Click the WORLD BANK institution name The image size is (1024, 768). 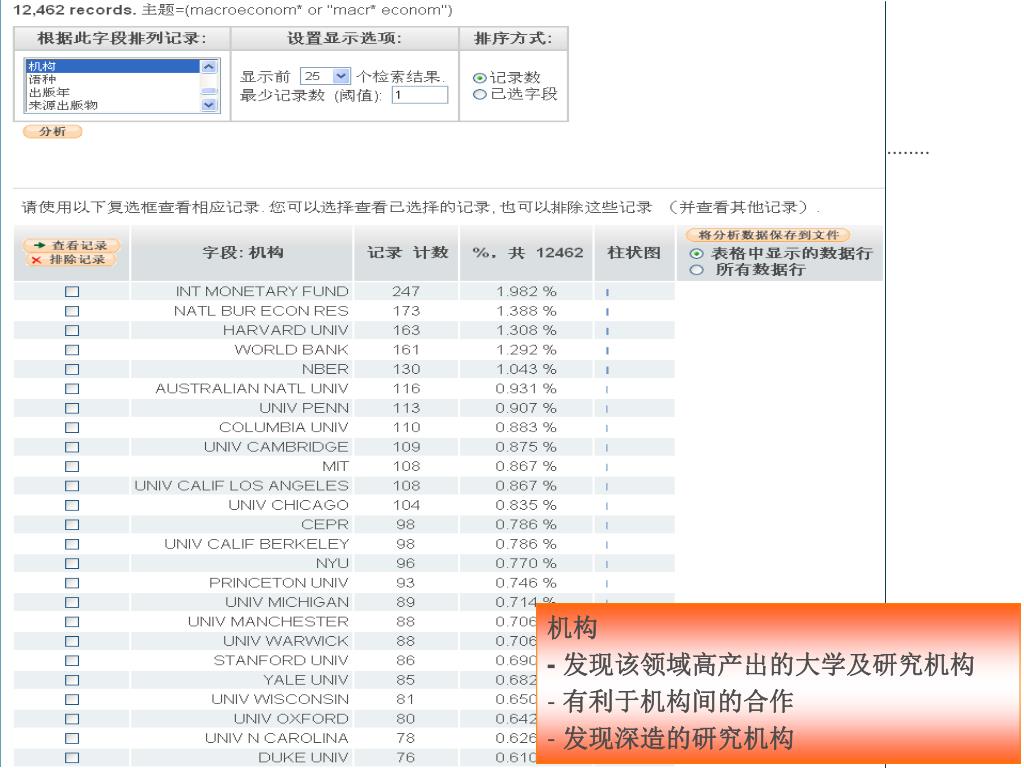291,349
